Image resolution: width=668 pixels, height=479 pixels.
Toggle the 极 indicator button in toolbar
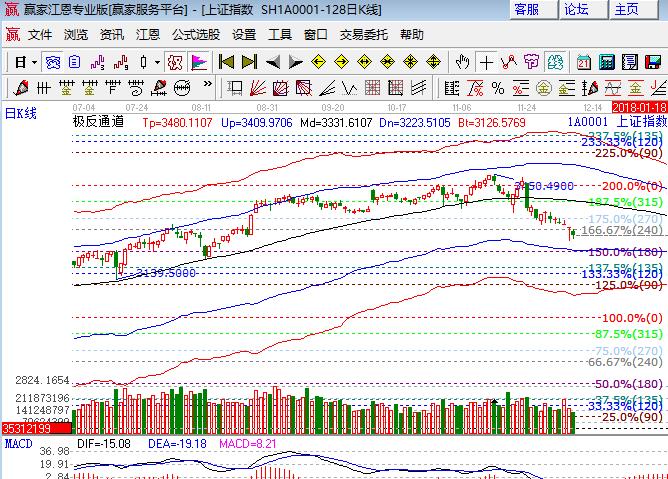(x=176, y=62)
